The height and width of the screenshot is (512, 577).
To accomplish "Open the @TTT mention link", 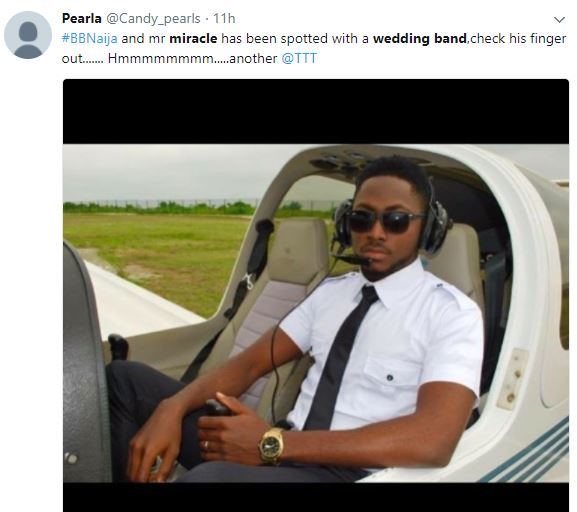I will pos(299,59).
